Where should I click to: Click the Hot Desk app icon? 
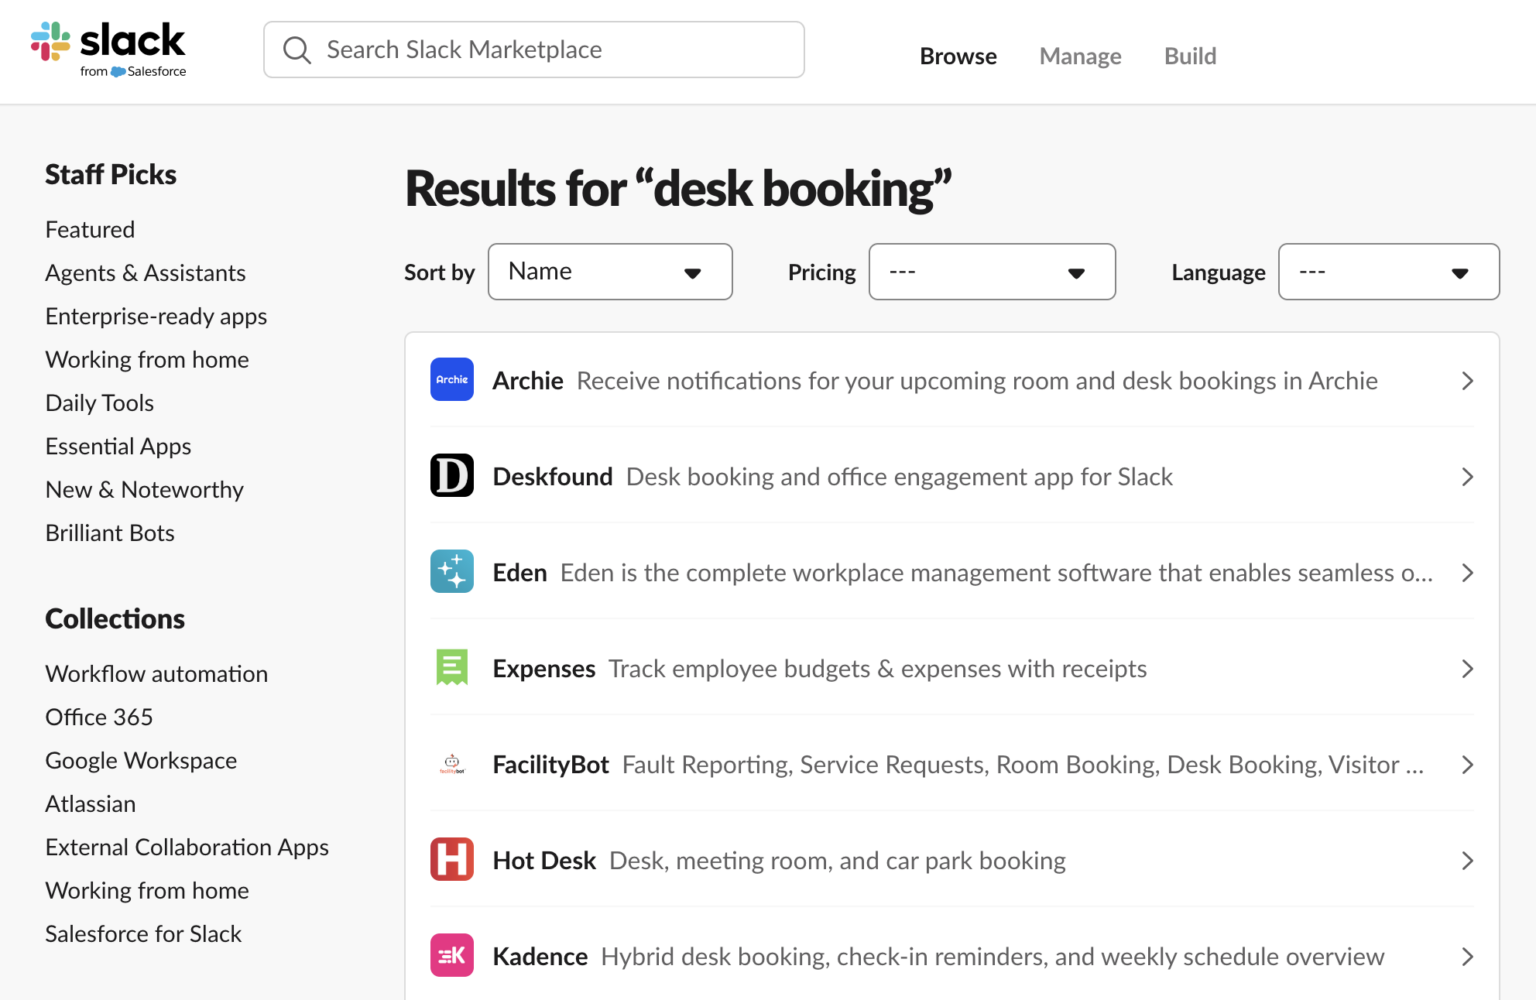pyautogui.click(x=452, y=859)
